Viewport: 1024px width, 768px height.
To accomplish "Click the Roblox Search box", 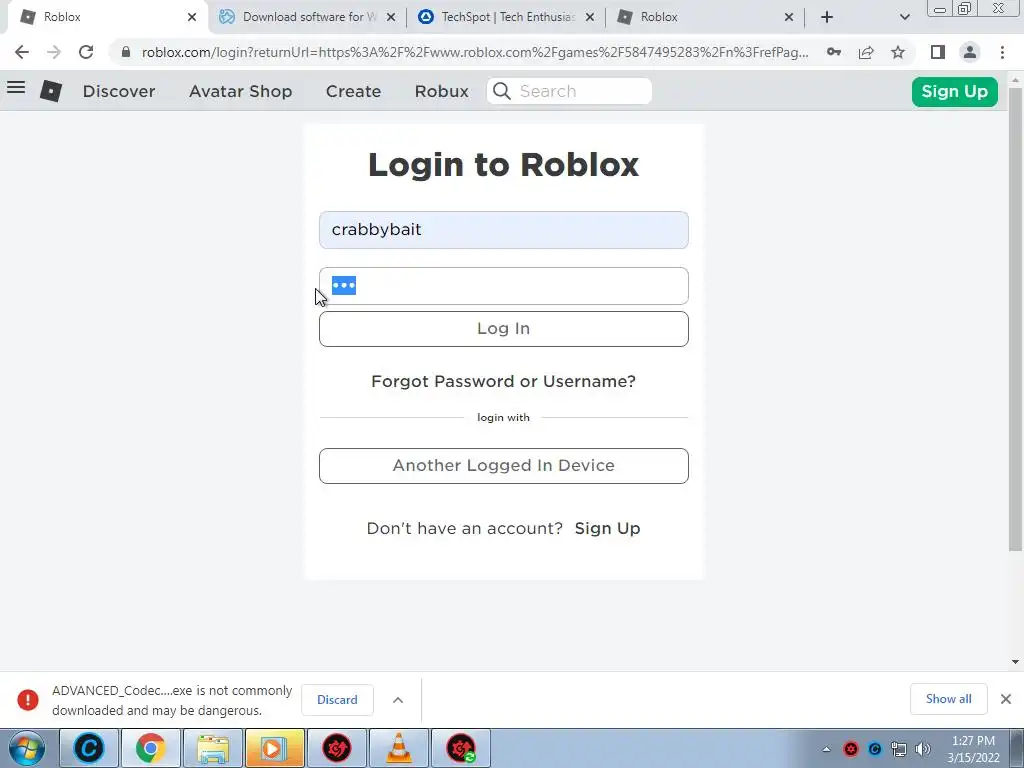I will pyautogui.click(x=569, y=91).
